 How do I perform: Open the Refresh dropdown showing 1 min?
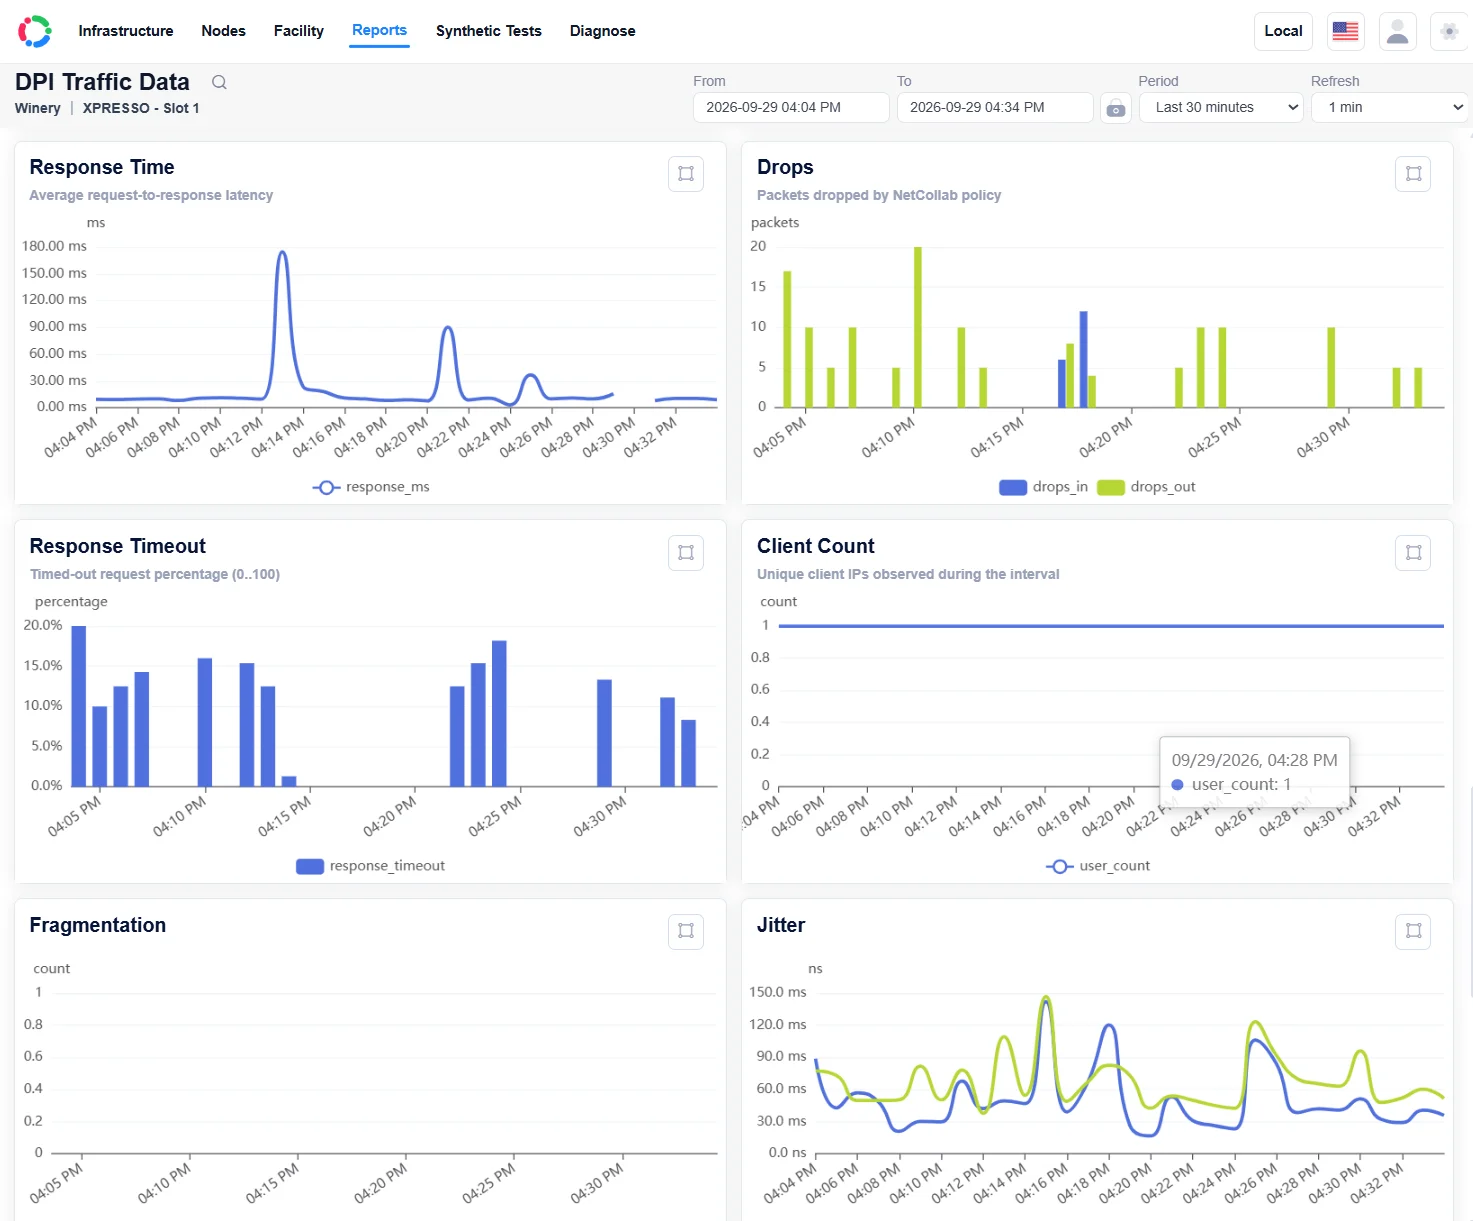point(1391,108)
